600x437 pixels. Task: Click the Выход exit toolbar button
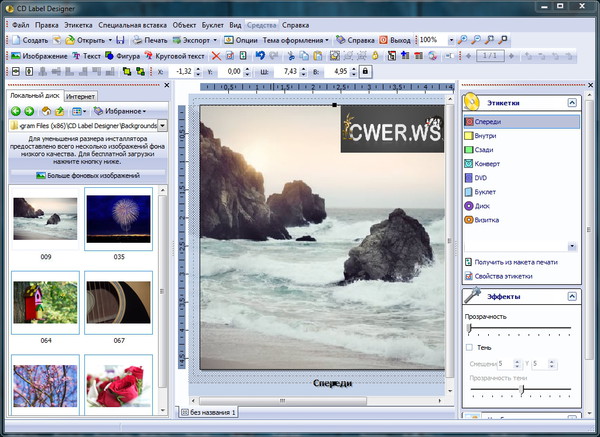pos(396,40)
